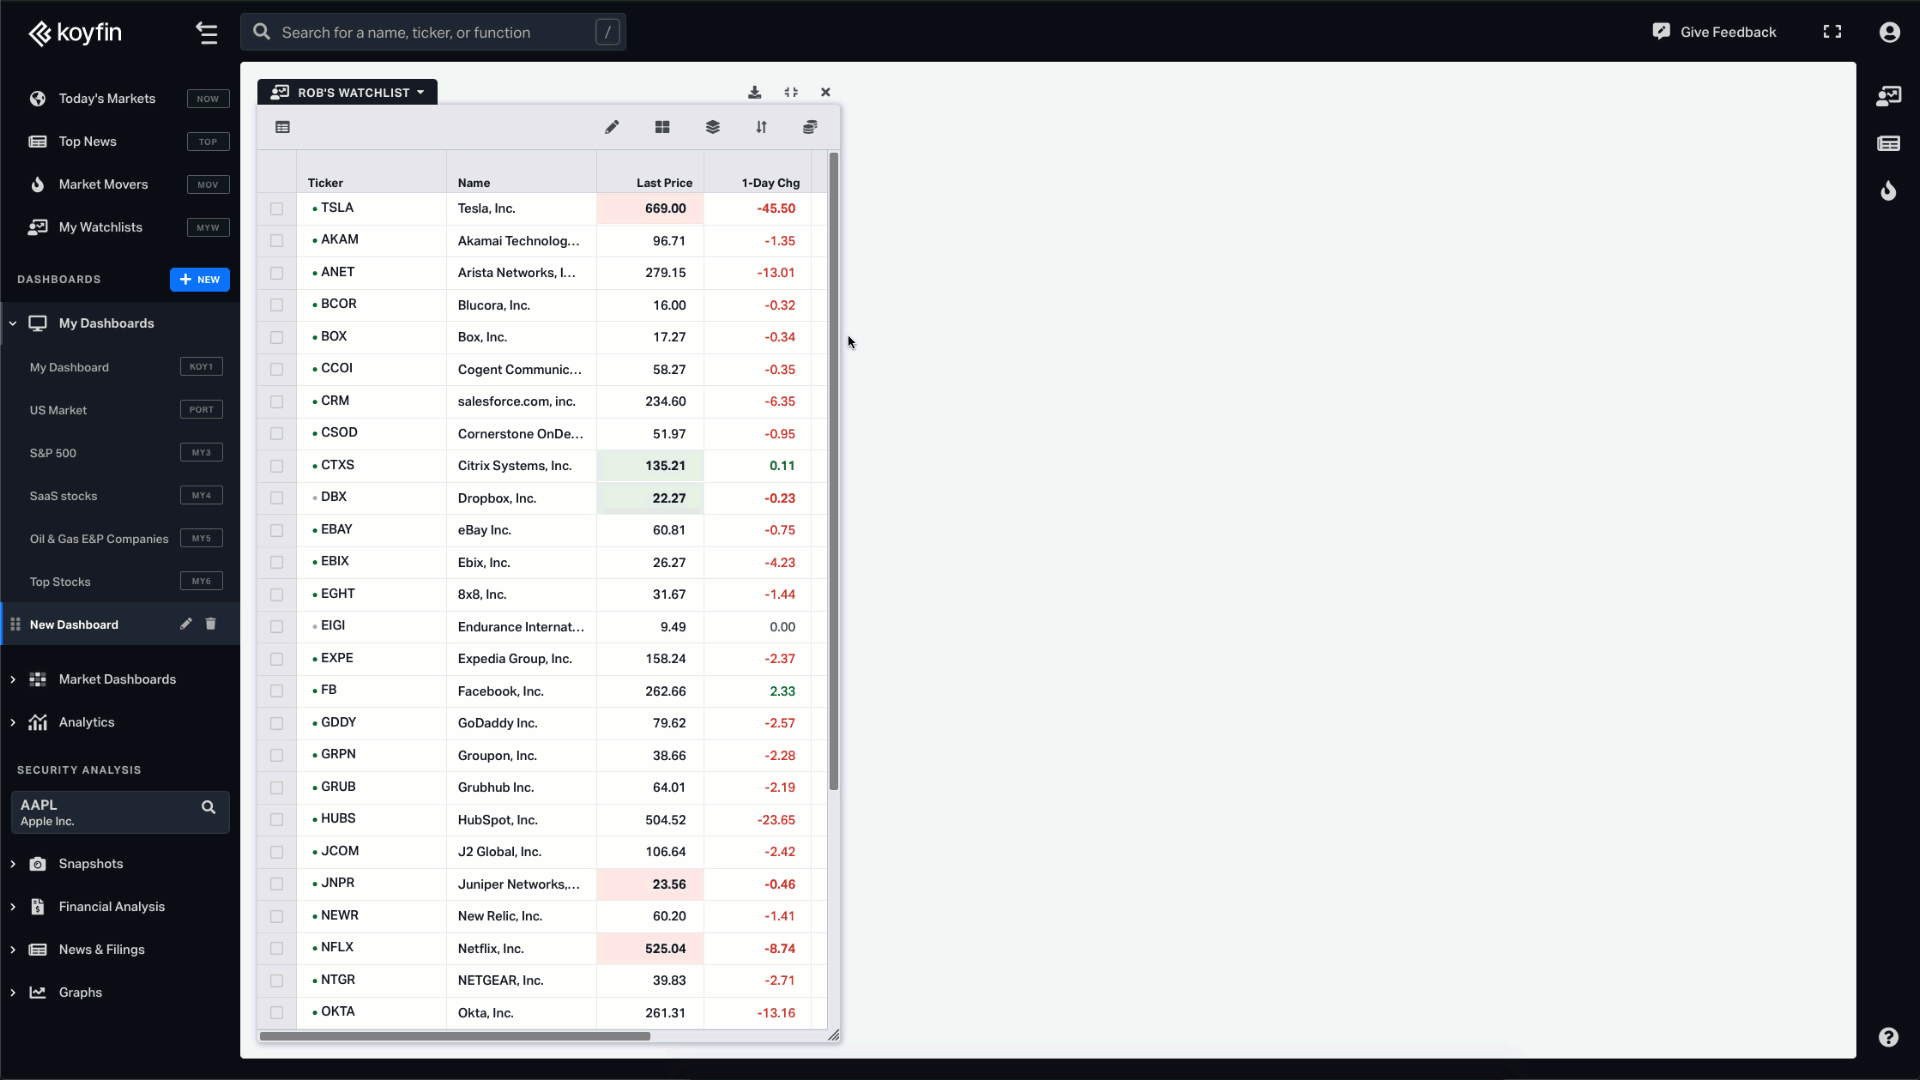Click the download icon to export watchlist
Image resolution: width=1920 pixels, height=1080 pixels.
[x=754, y=90]
